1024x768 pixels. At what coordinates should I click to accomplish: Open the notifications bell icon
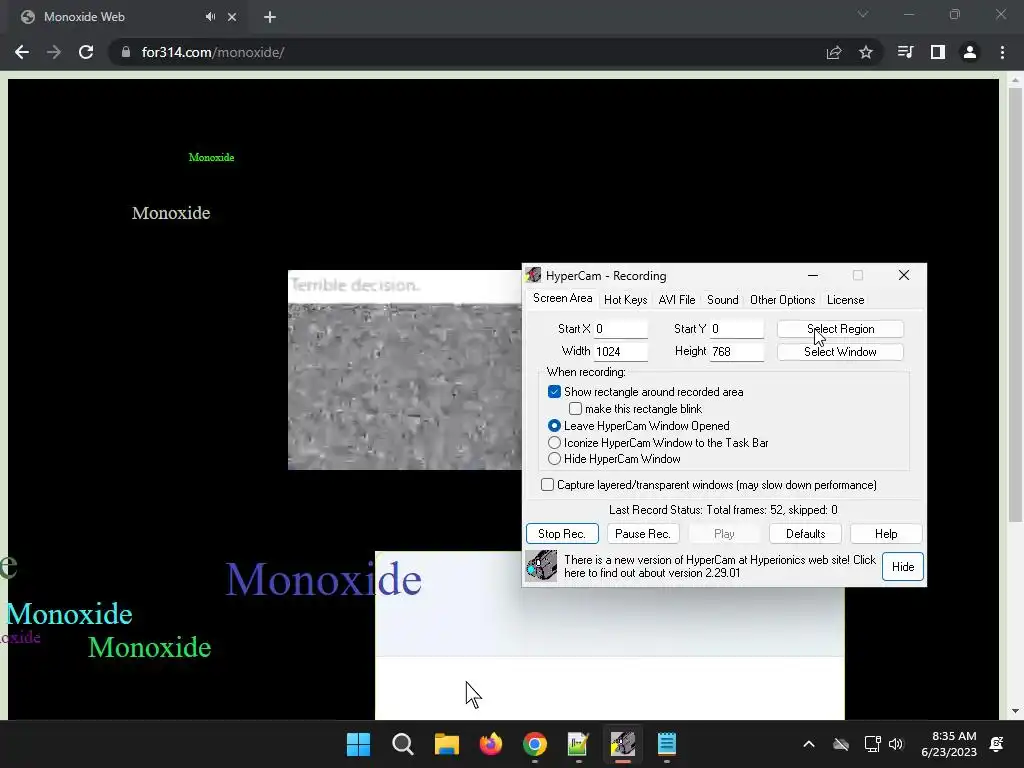[x=997, y=744]
